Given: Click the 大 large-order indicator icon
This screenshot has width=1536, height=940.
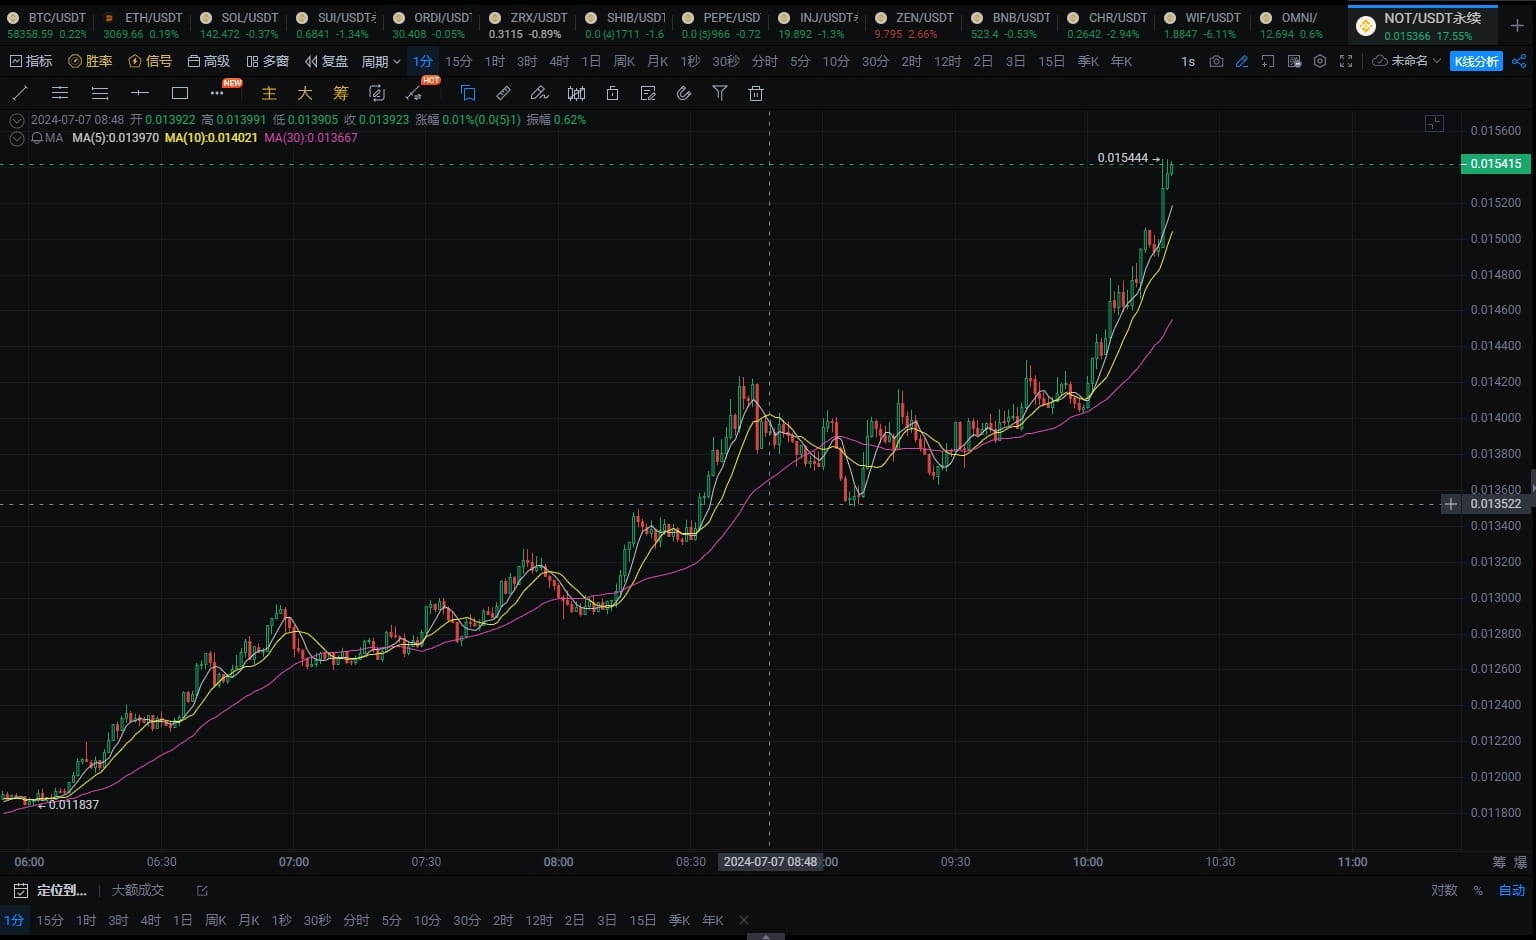Looking at the screenshot, I should click(305, 93).
